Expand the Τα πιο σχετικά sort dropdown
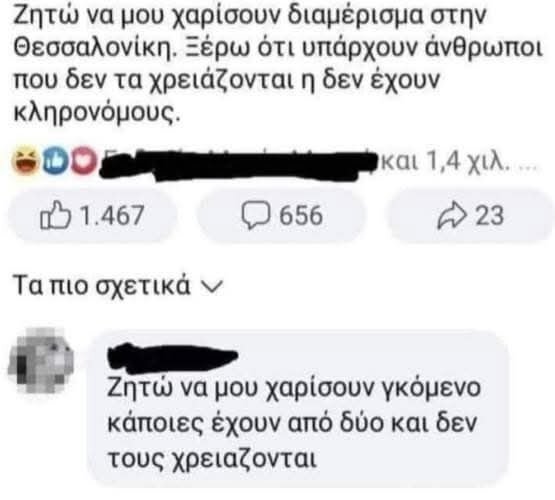Image resolution: width=555 pixels, height=500 pixels. pos(118,285)
